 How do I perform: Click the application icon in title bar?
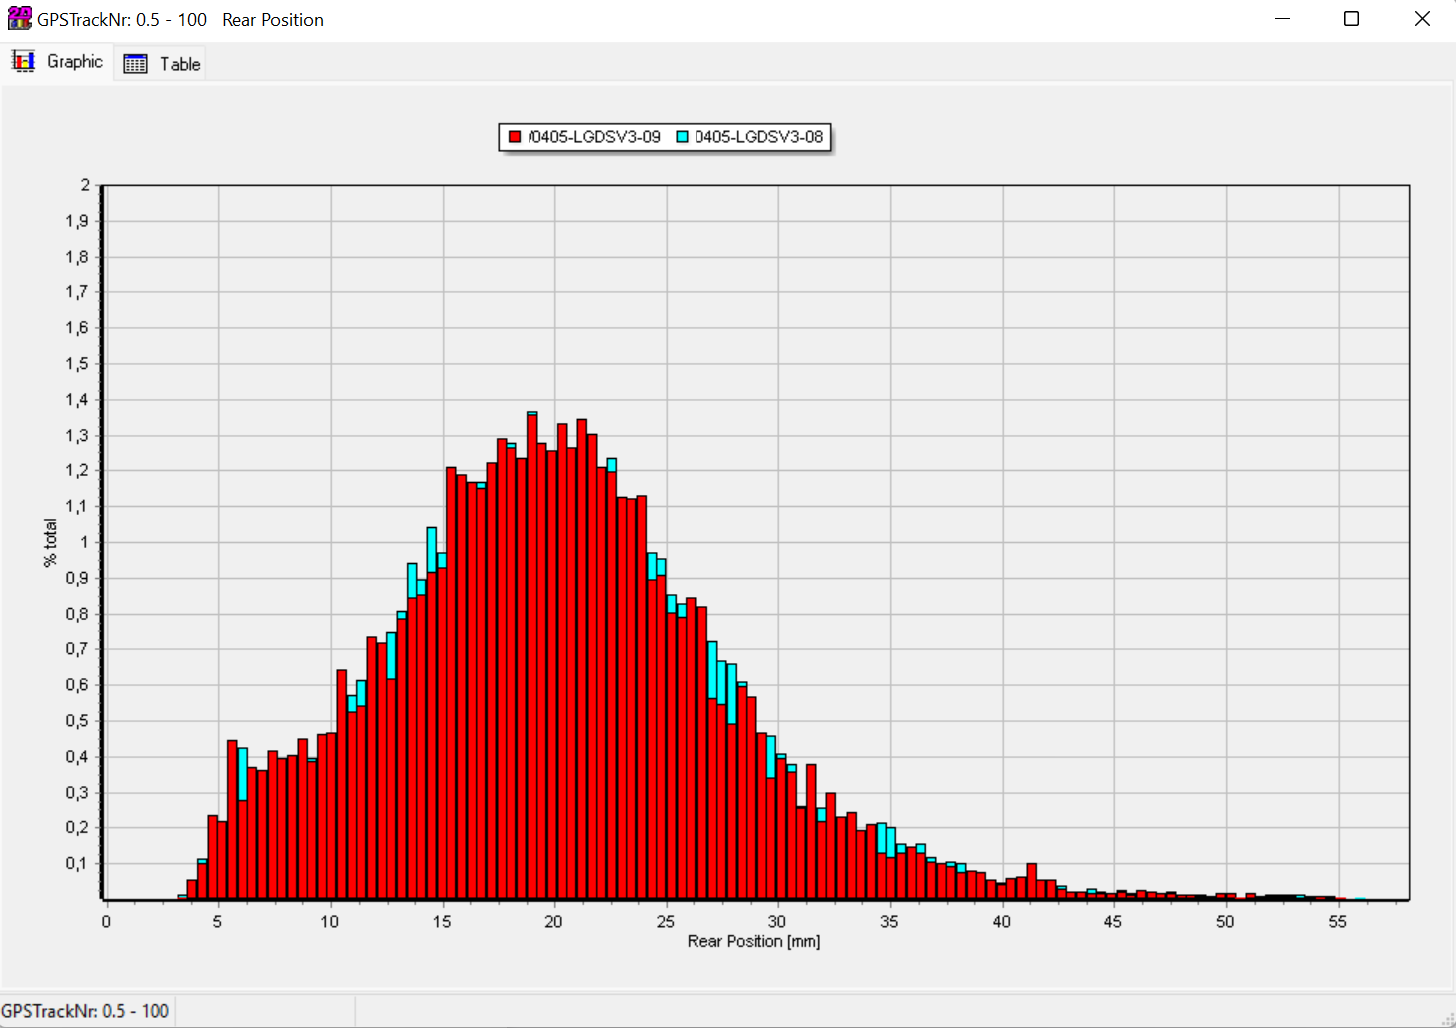[19, 19]
